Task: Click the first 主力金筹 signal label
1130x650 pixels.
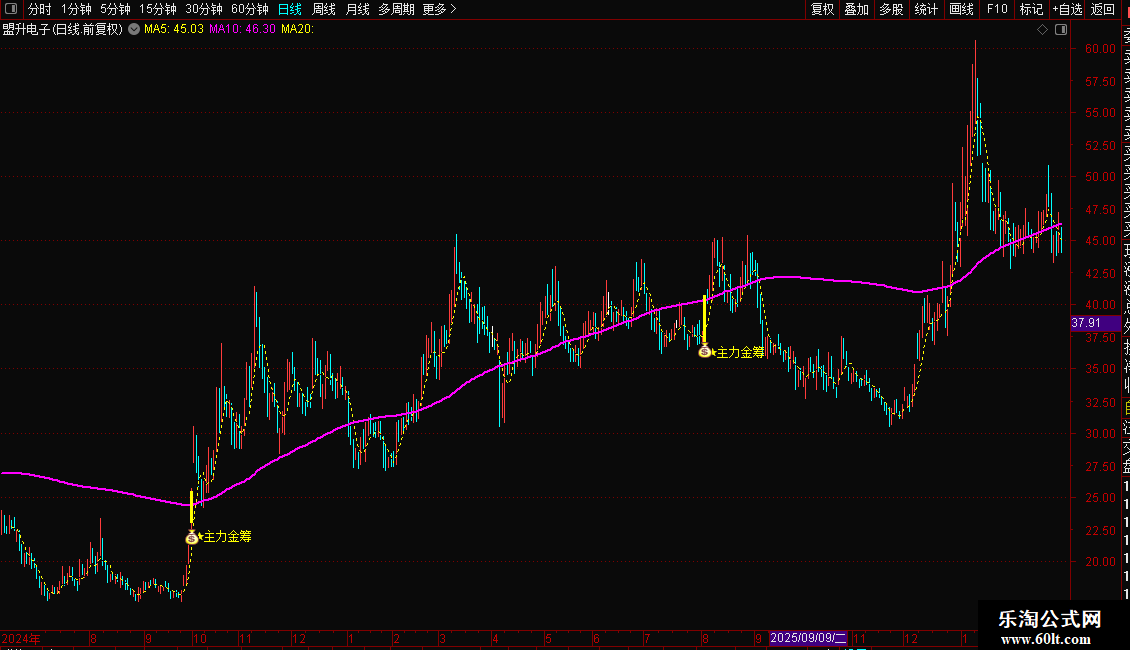Action: (228, 537)
